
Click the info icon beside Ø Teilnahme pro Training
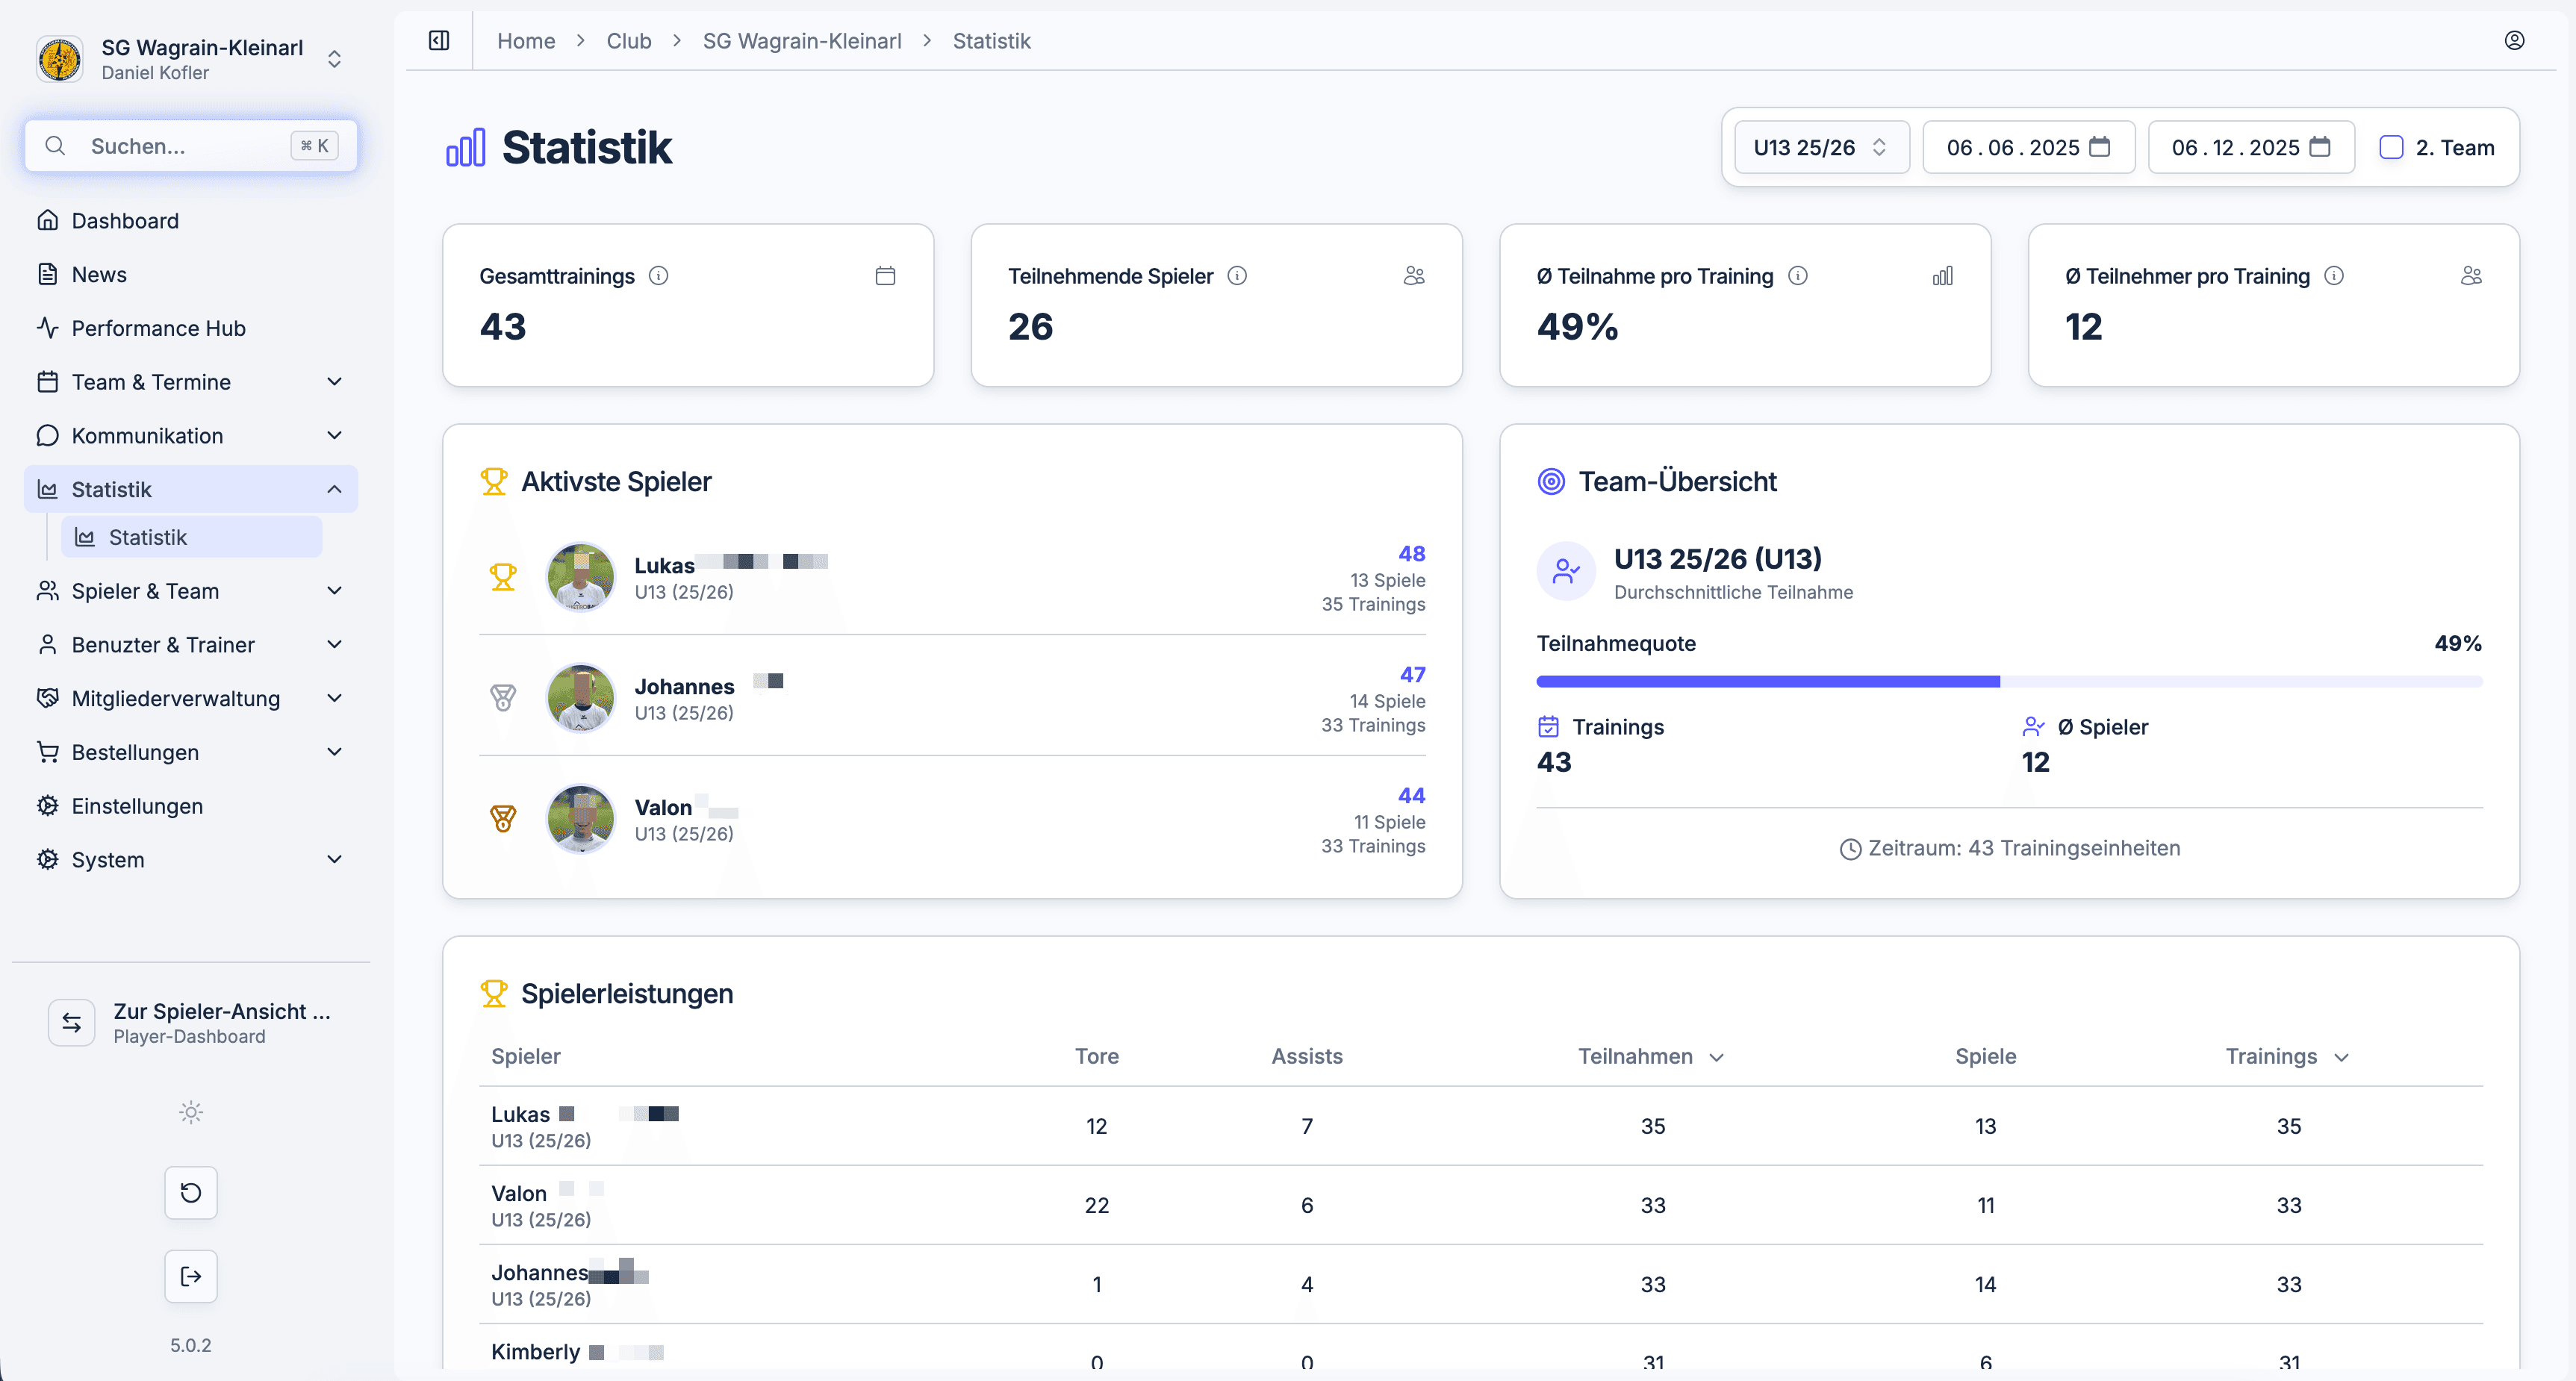click(1798, 276)
